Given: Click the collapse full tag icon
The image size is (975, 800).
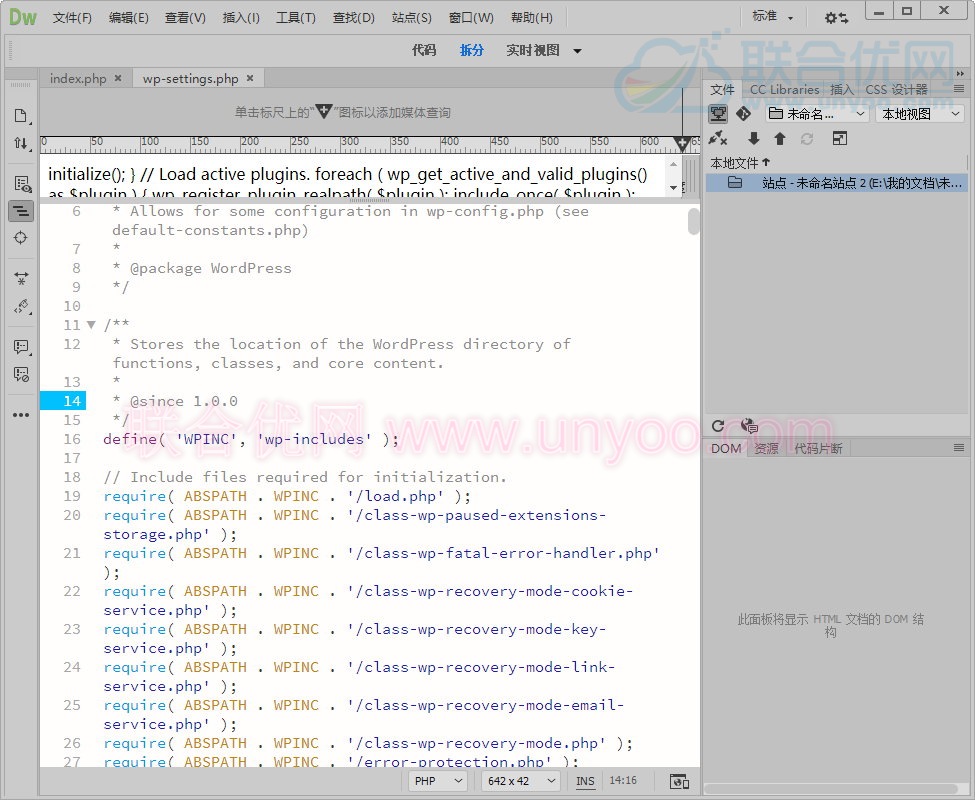Looking at the screenshot, I should click(x=21, y=278).
